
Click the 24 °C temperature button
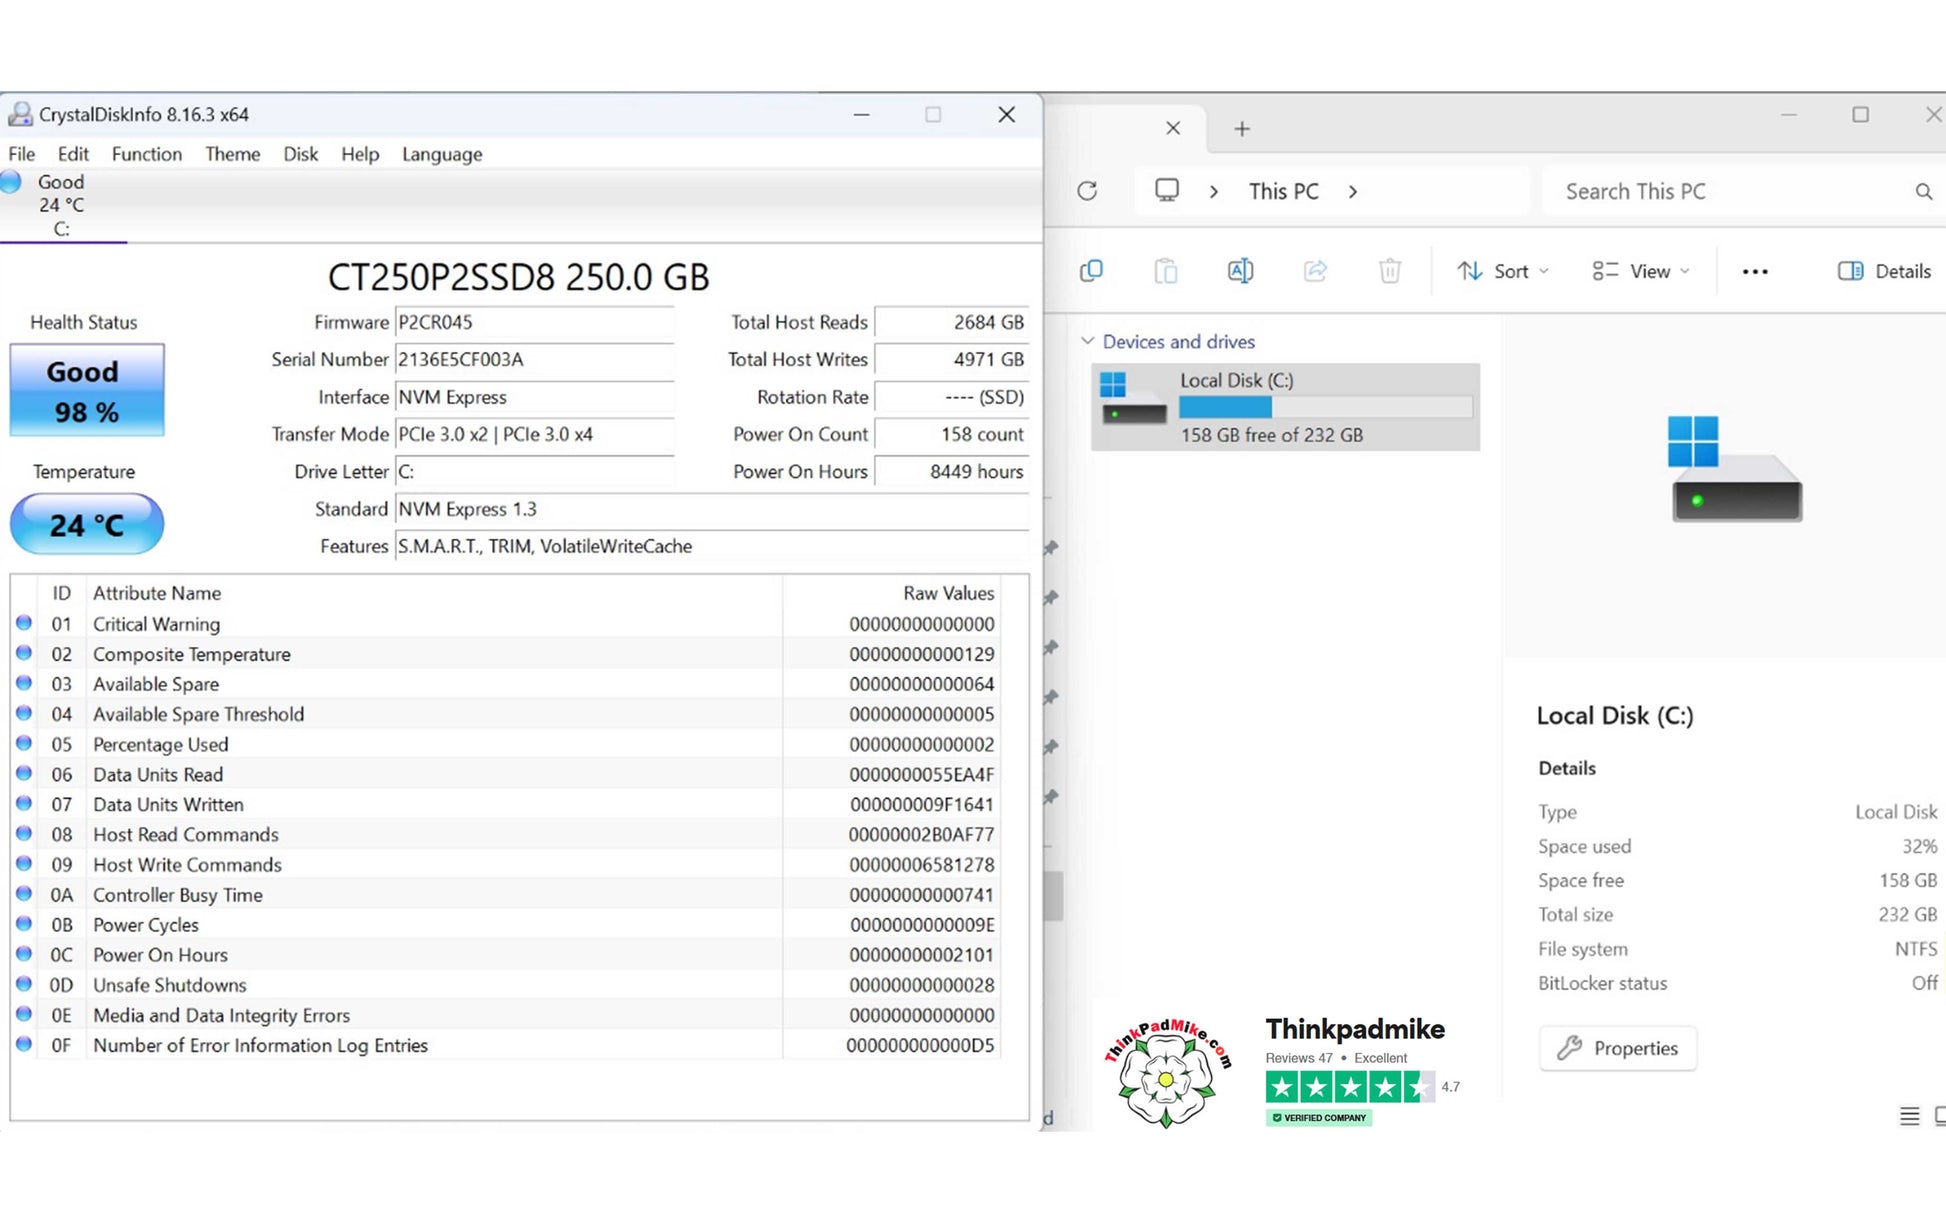[87, 524]
